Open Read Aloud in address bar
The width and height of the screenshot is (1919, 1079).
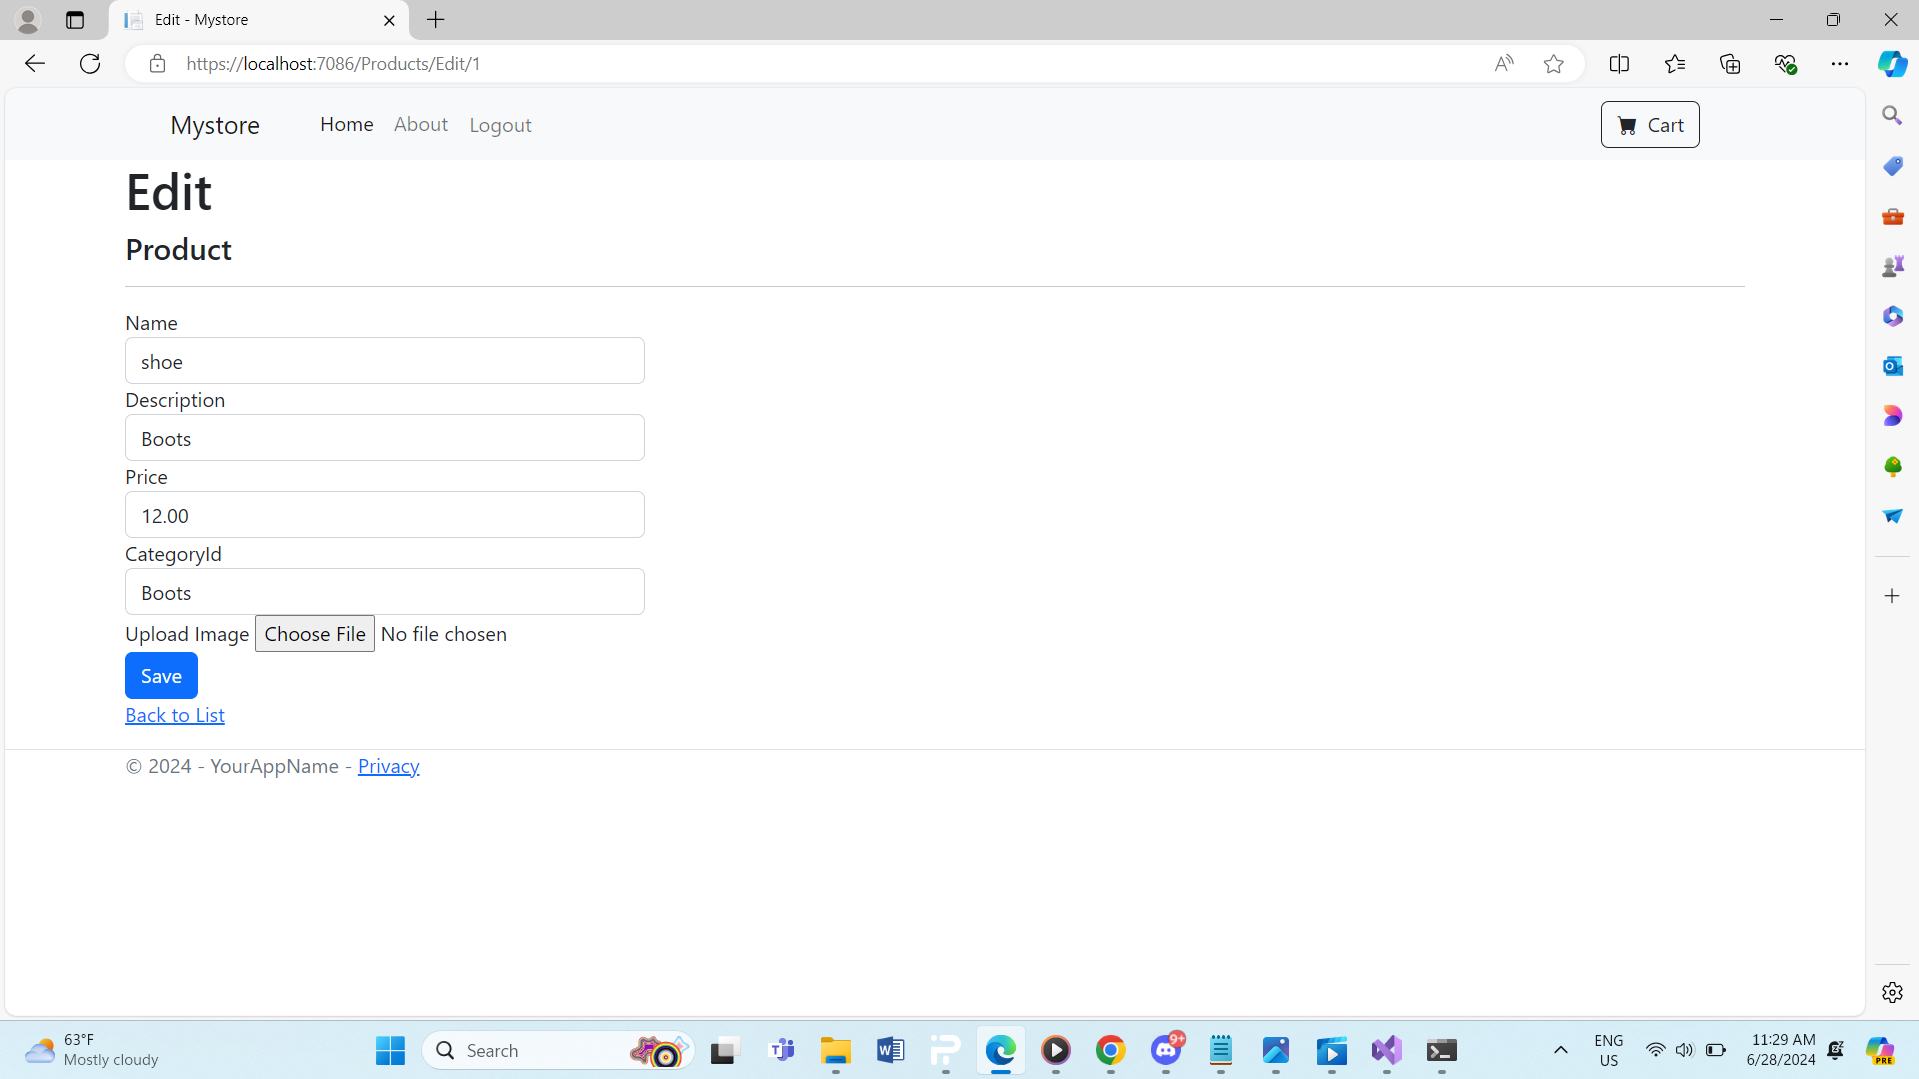(x=1504, y=64)
